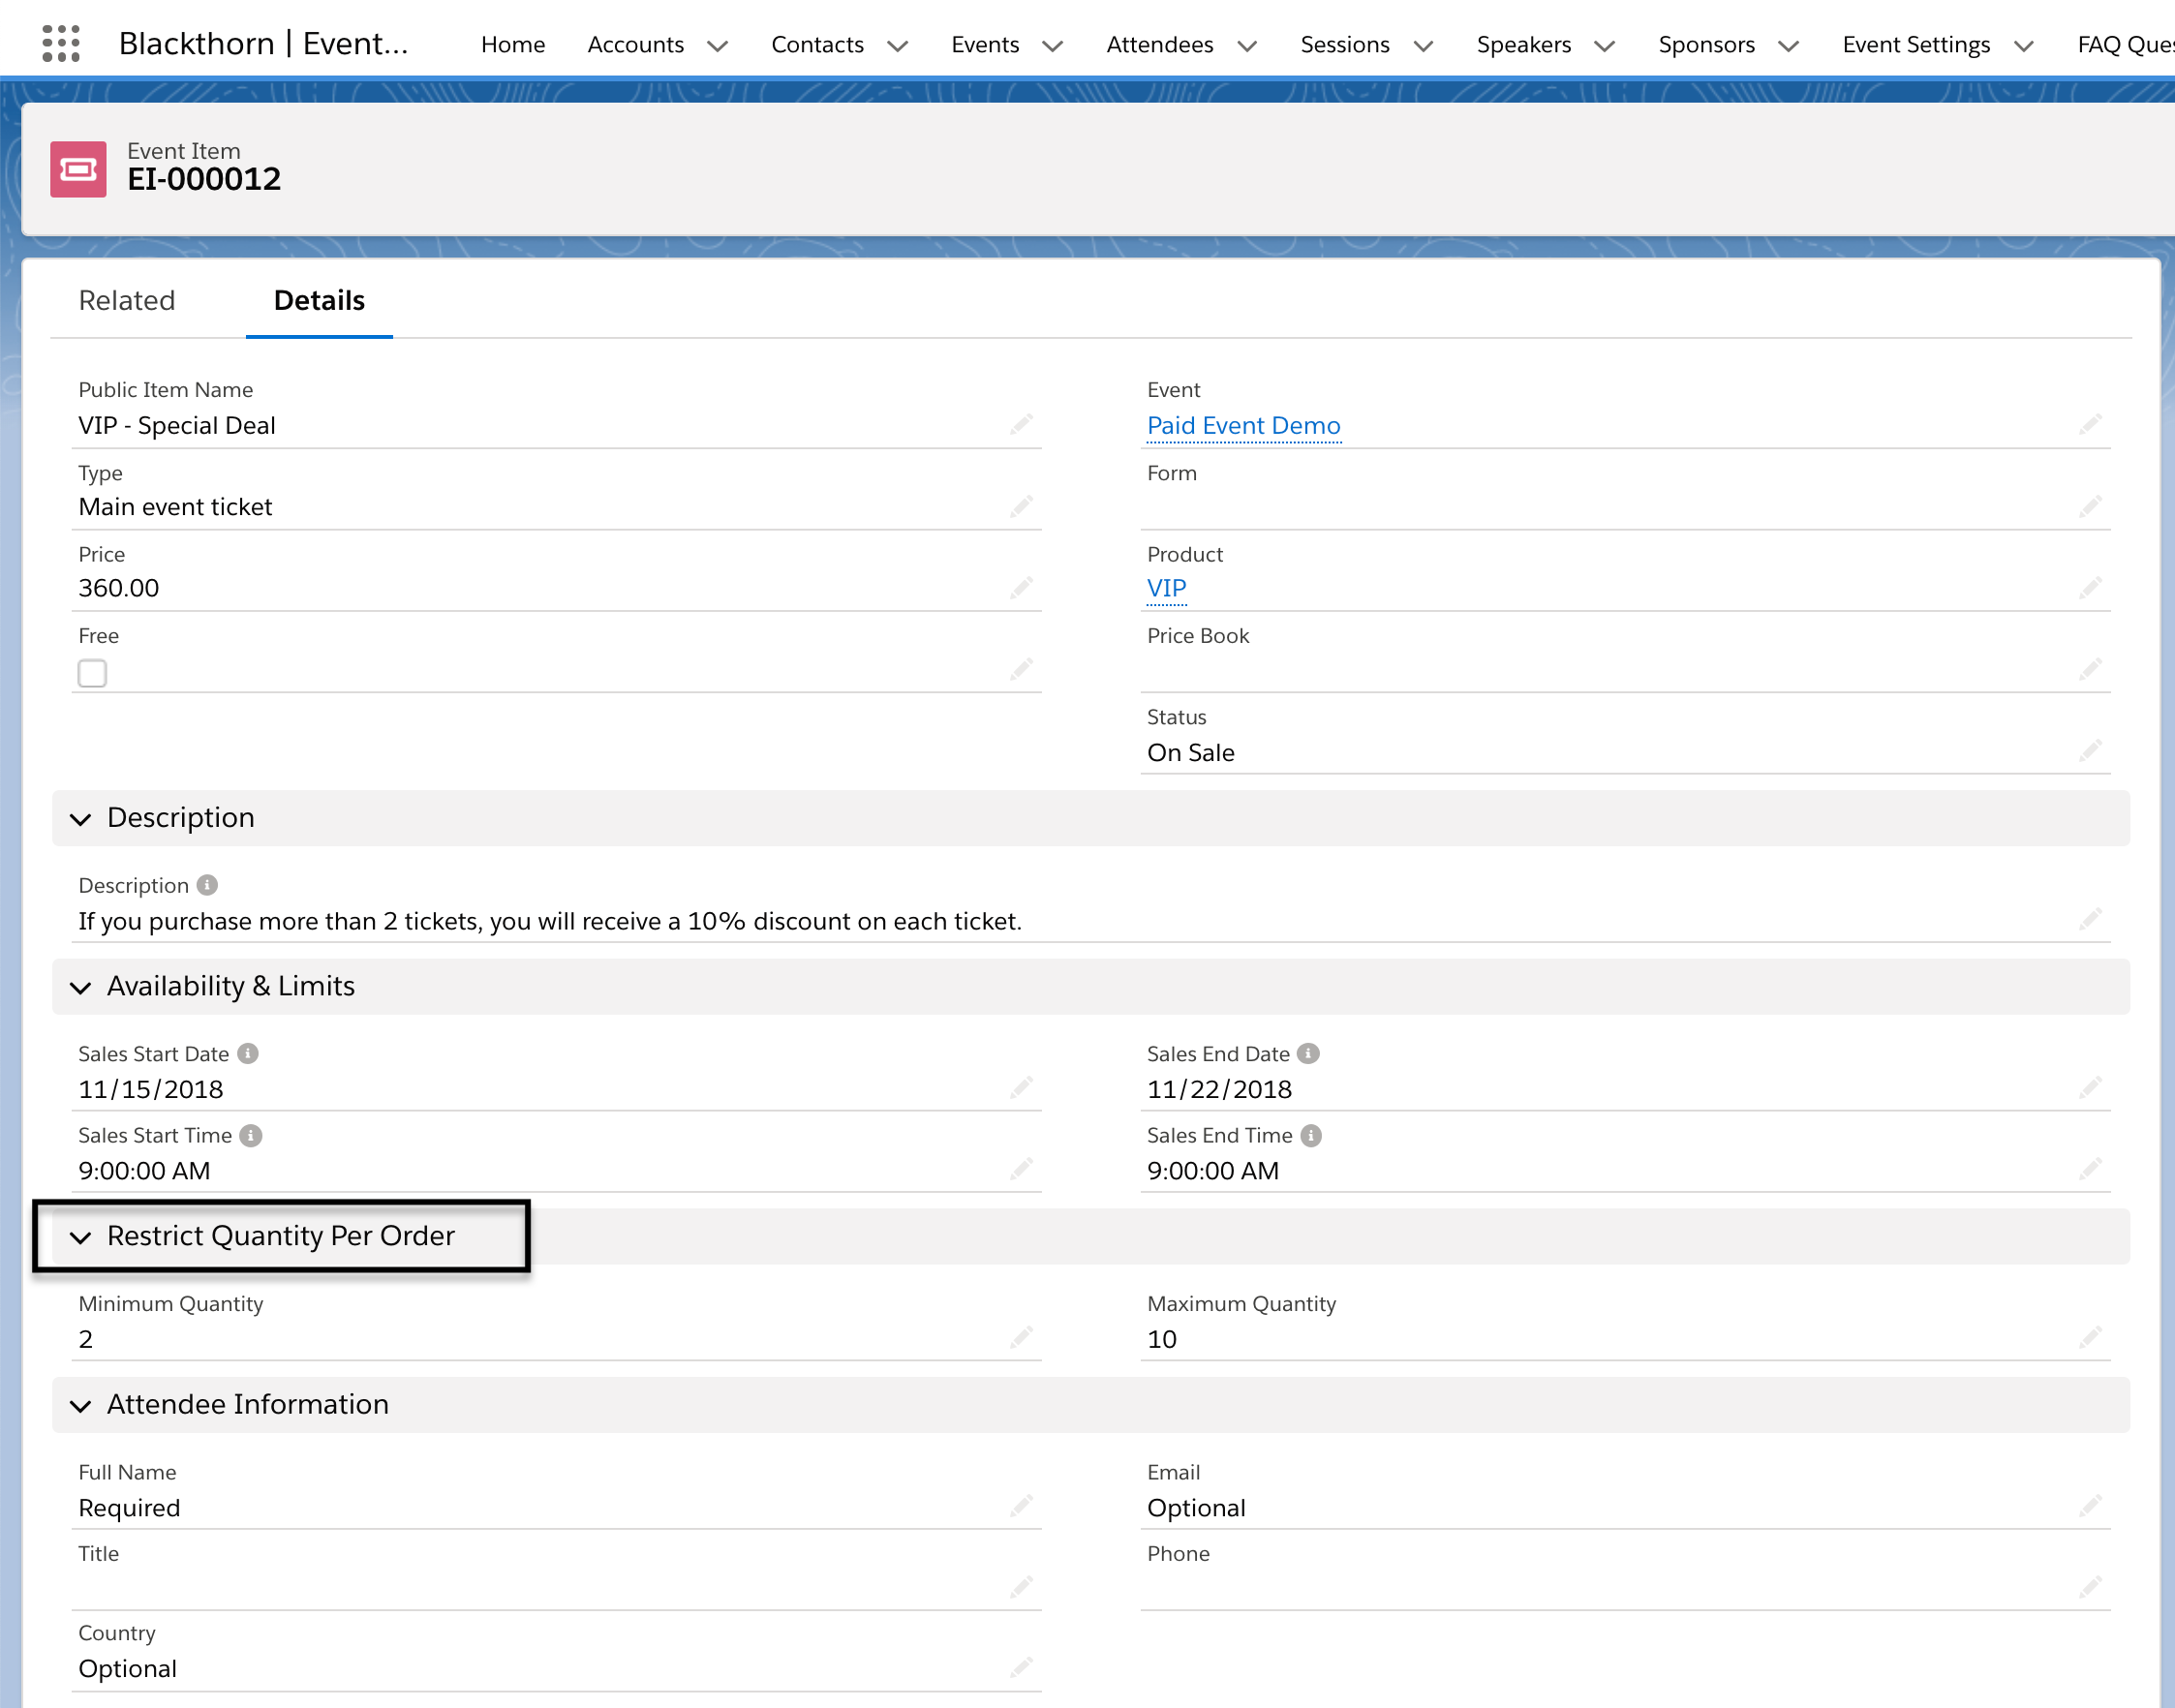Open the Speakers nav dropdown arrow

[x=1604, y=46]
